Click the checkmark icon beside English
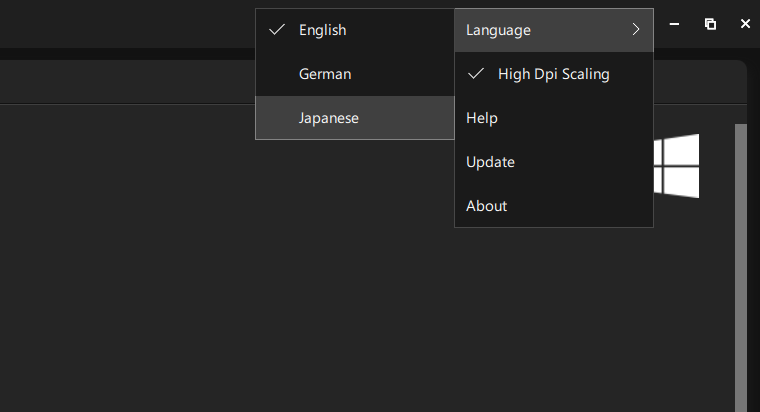Image resolution: width=760 pixels, height=412 pixels. 277,30
